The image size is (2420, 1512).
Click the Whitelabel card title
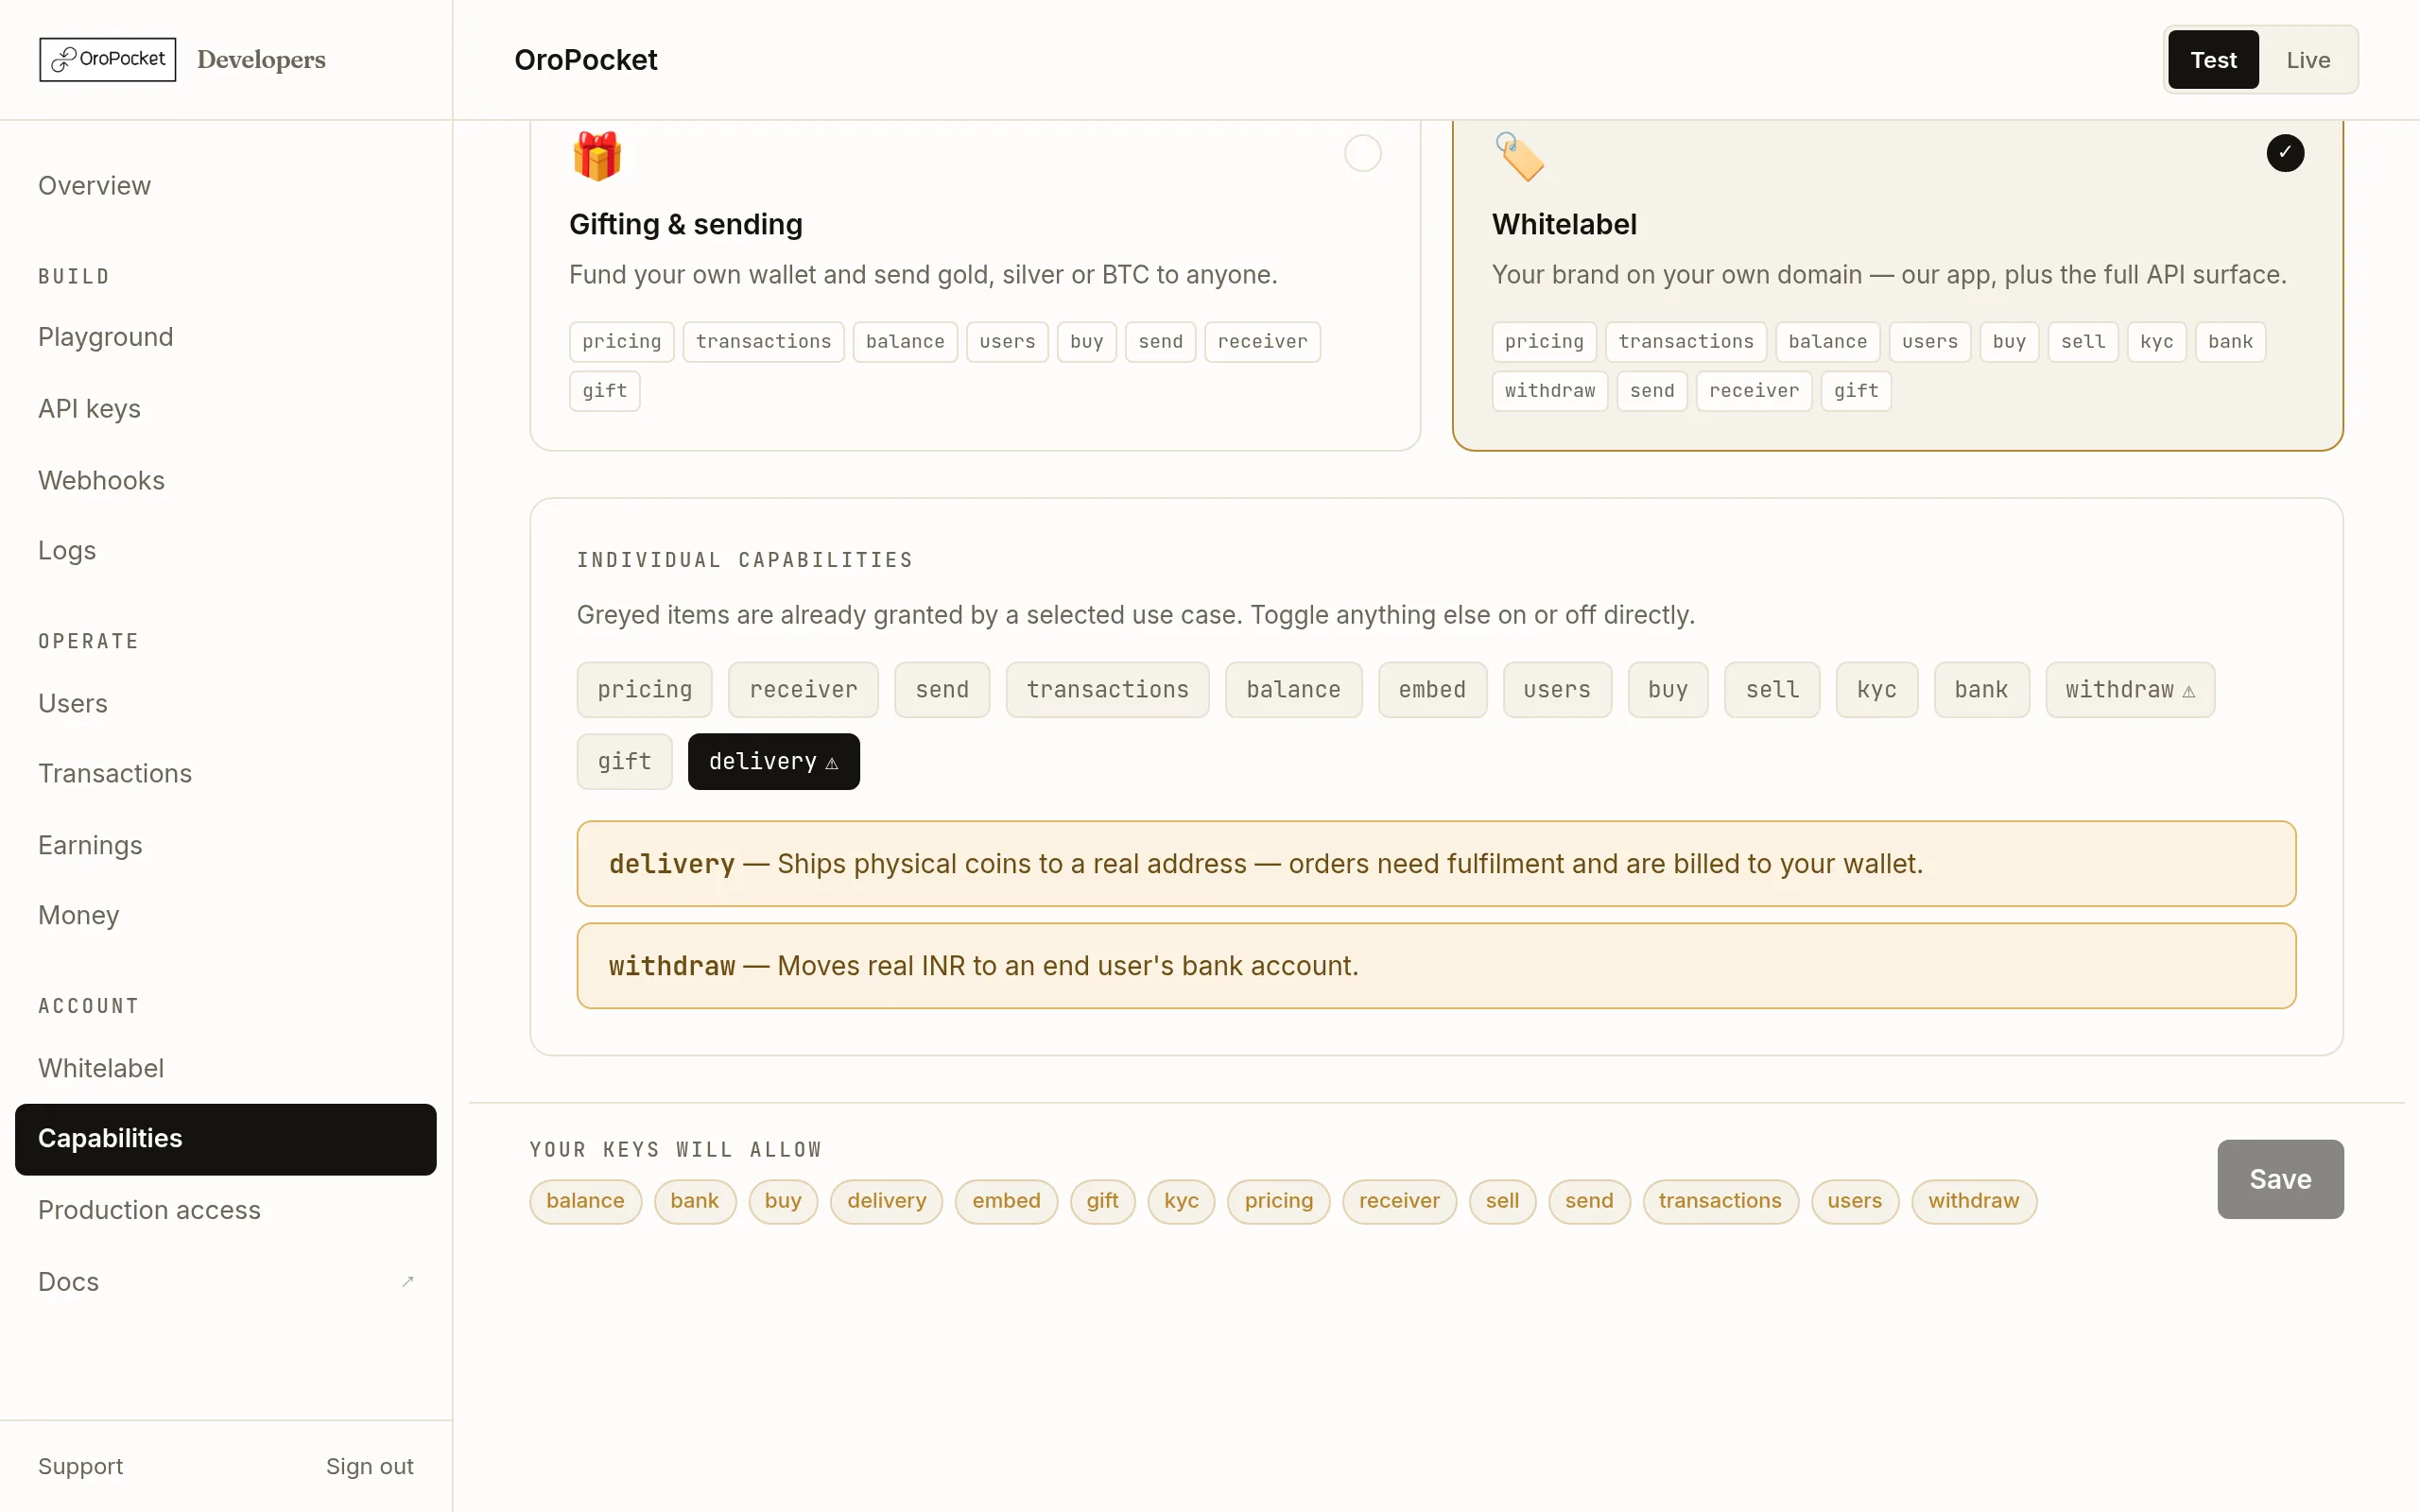coord(1564,224)
